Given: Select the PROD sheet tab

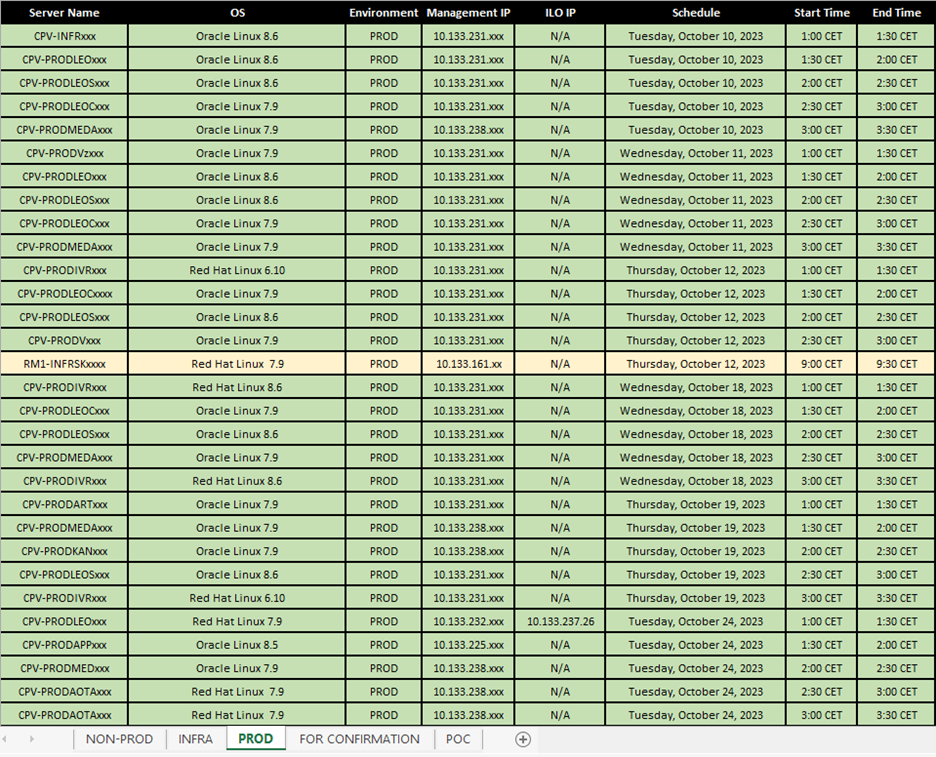Looking at the screenshot, I should [255, 738].
